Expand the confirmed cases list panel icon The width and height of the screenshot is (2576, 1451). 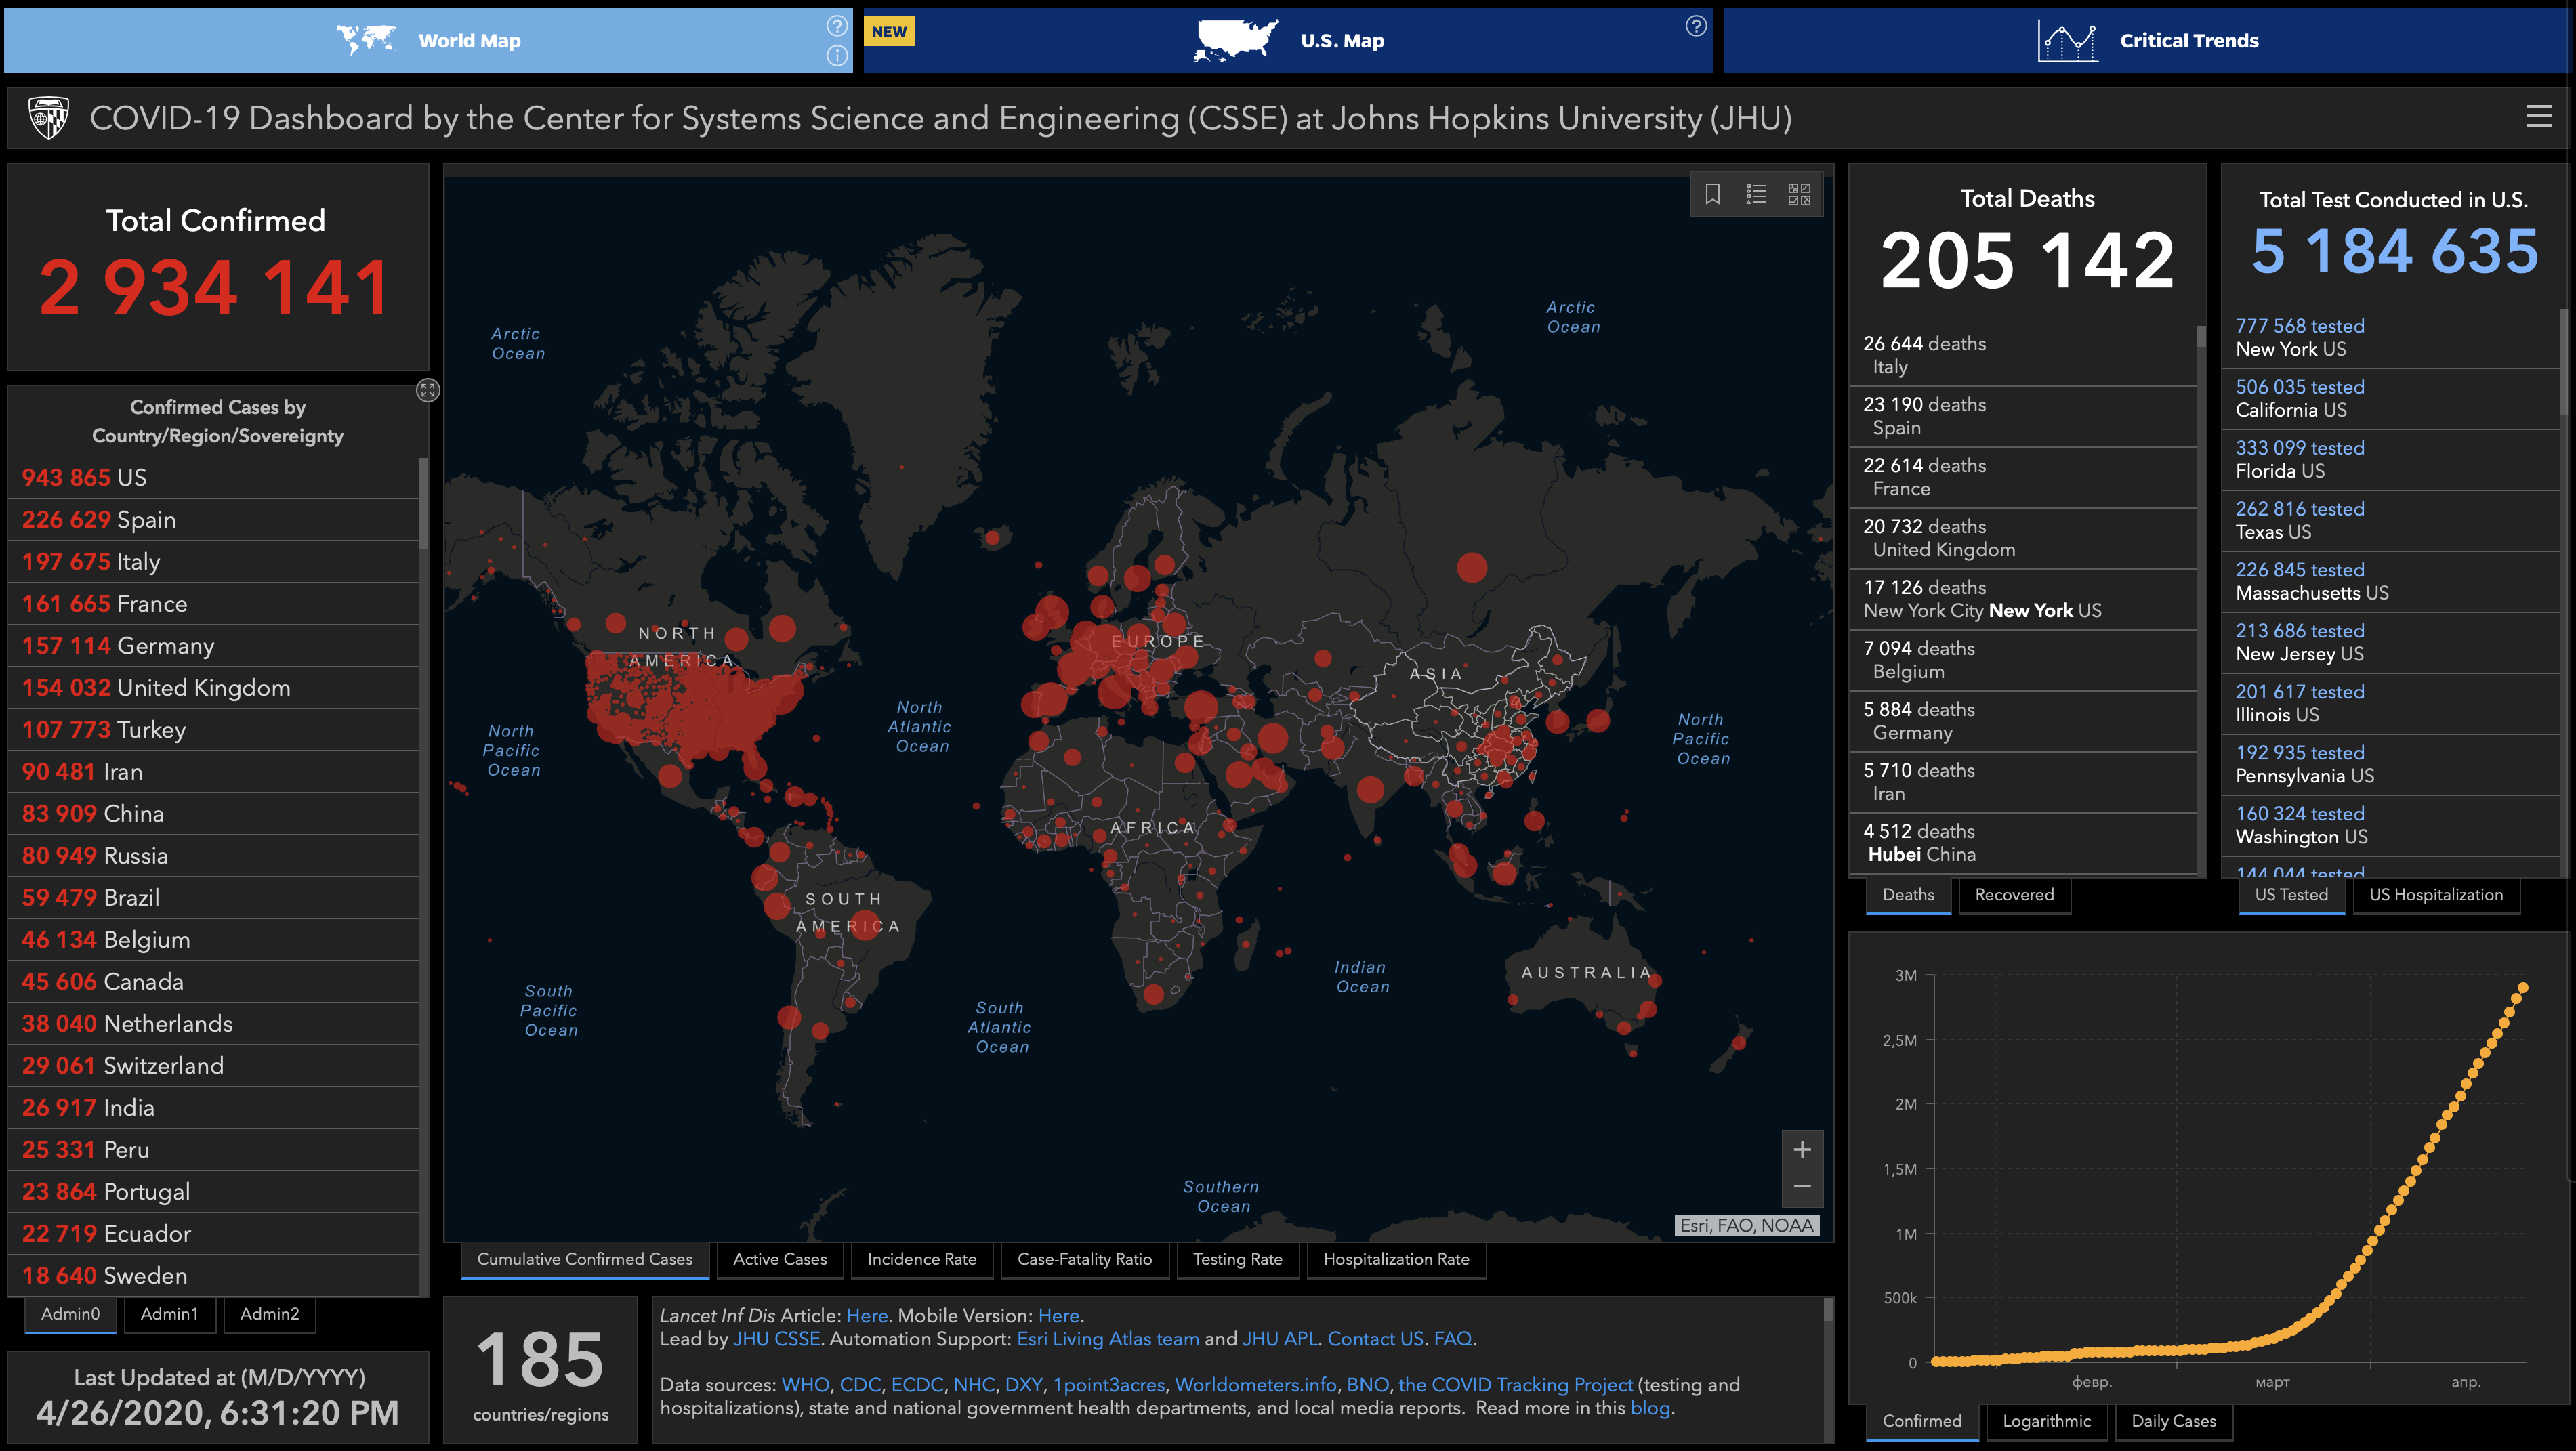(x=428, y=390)
